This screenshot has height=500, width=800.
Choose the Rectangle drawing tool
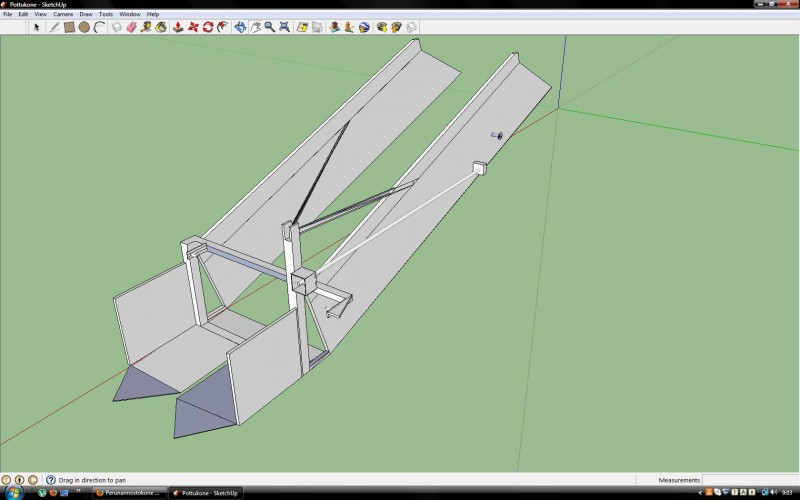[x=69, y=27]
